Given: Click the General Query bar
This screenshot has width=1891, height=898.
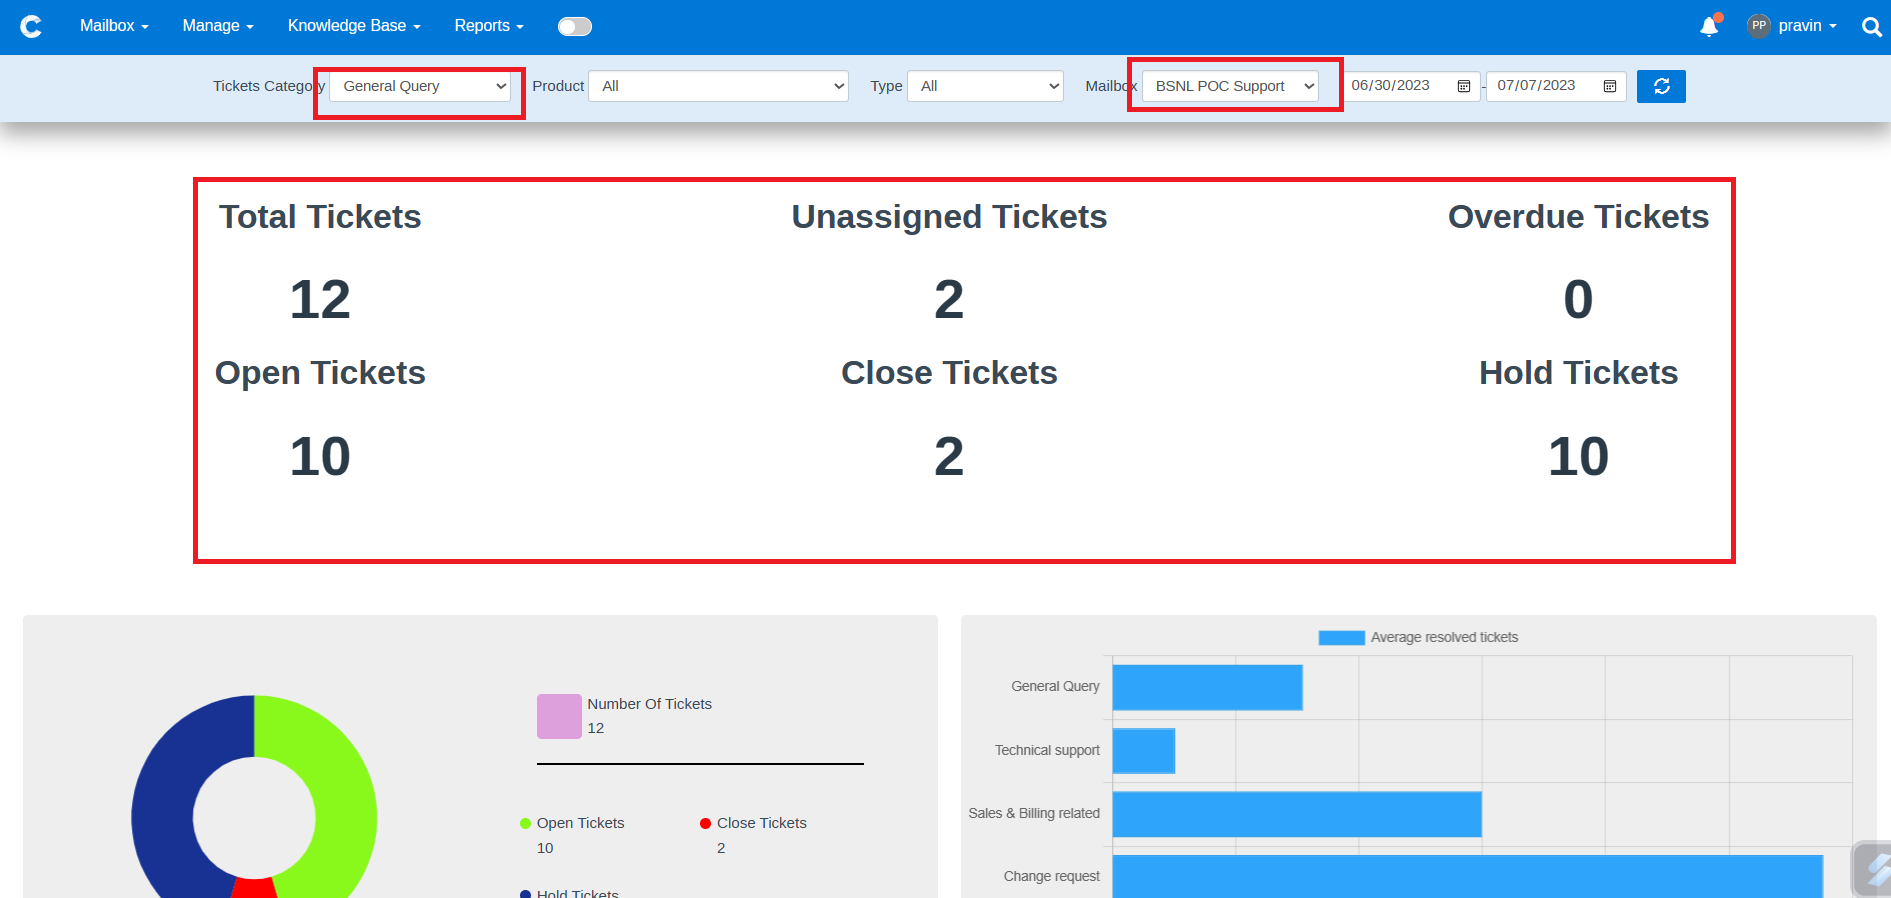Looking at the screenshot, I should [1207, 687].
